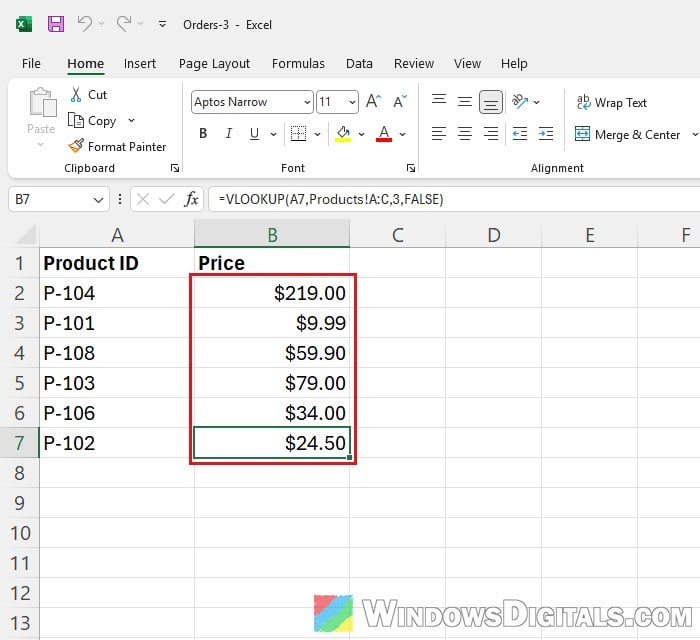
Task: Click into the VLOOKUP formula bar
Action: tap(454, 199)
